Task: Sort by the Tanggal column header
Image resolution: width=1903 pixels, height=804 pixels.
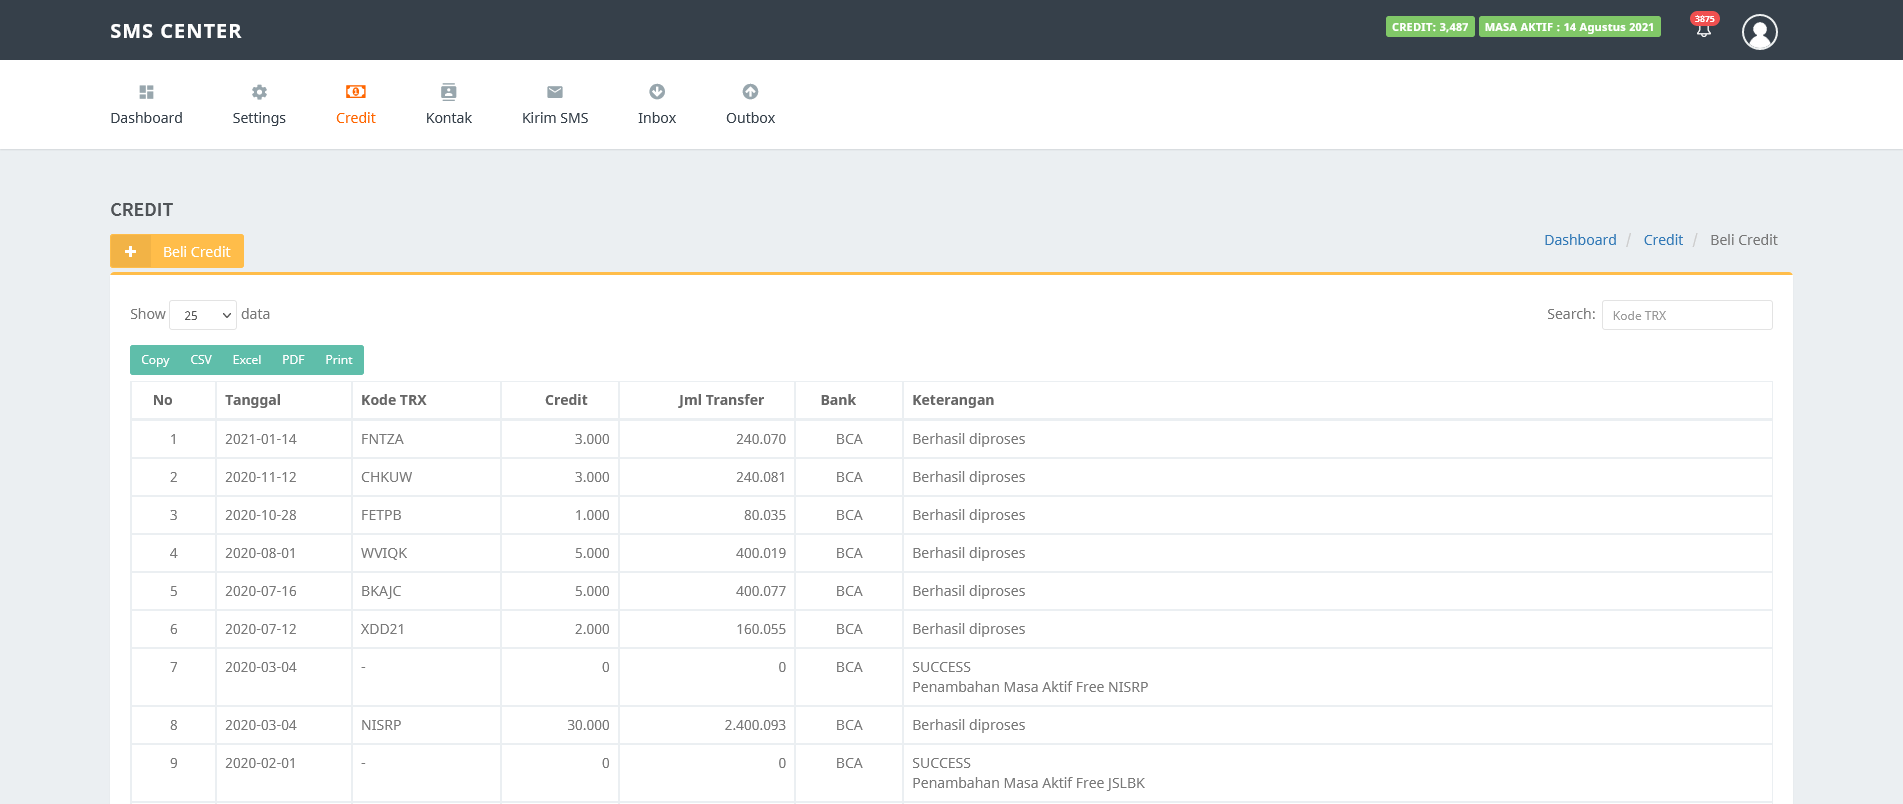Action: click(x=284, y=400)
